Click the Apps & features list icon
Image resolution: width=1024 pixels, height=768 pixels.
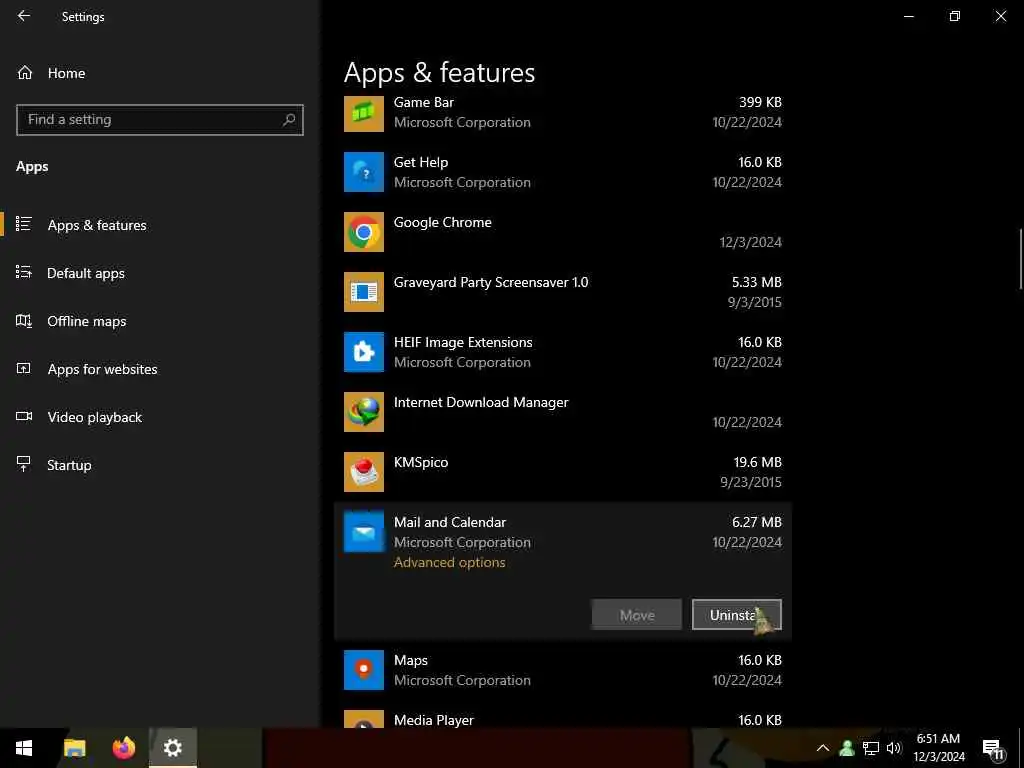pyautogui.click(x=24, y=224)
